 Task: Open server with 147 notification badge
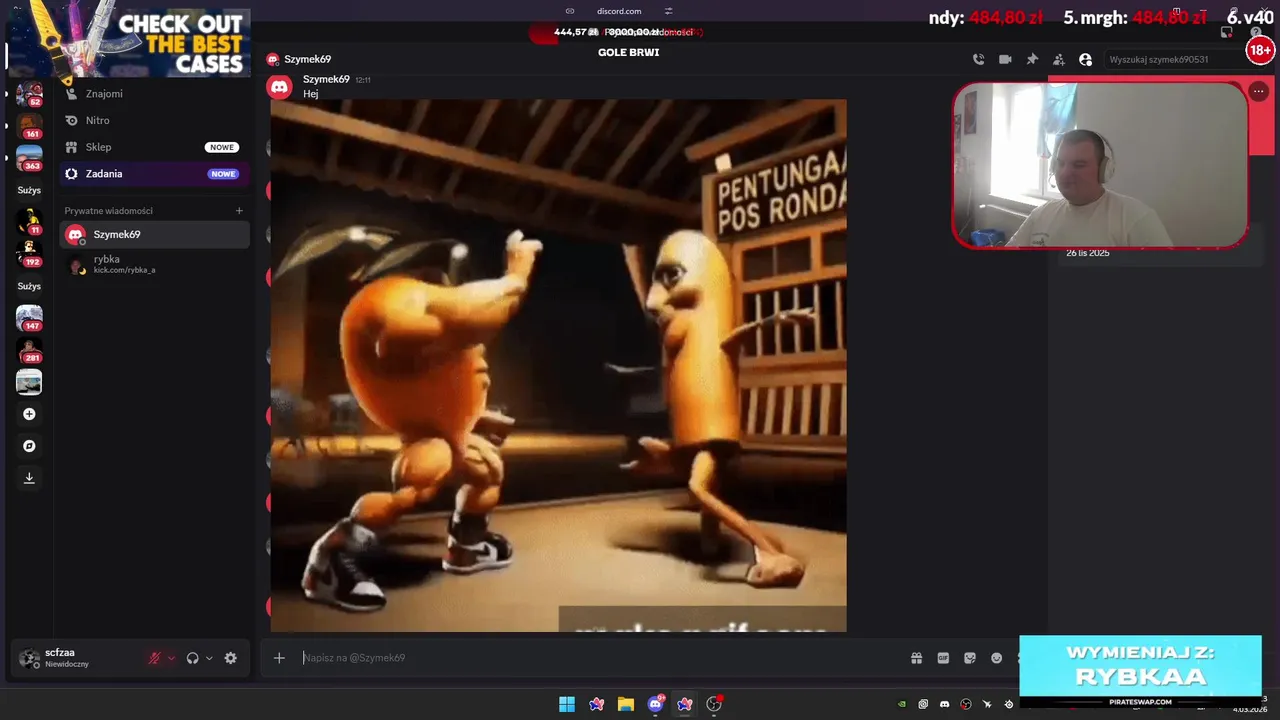coord(29,318)
